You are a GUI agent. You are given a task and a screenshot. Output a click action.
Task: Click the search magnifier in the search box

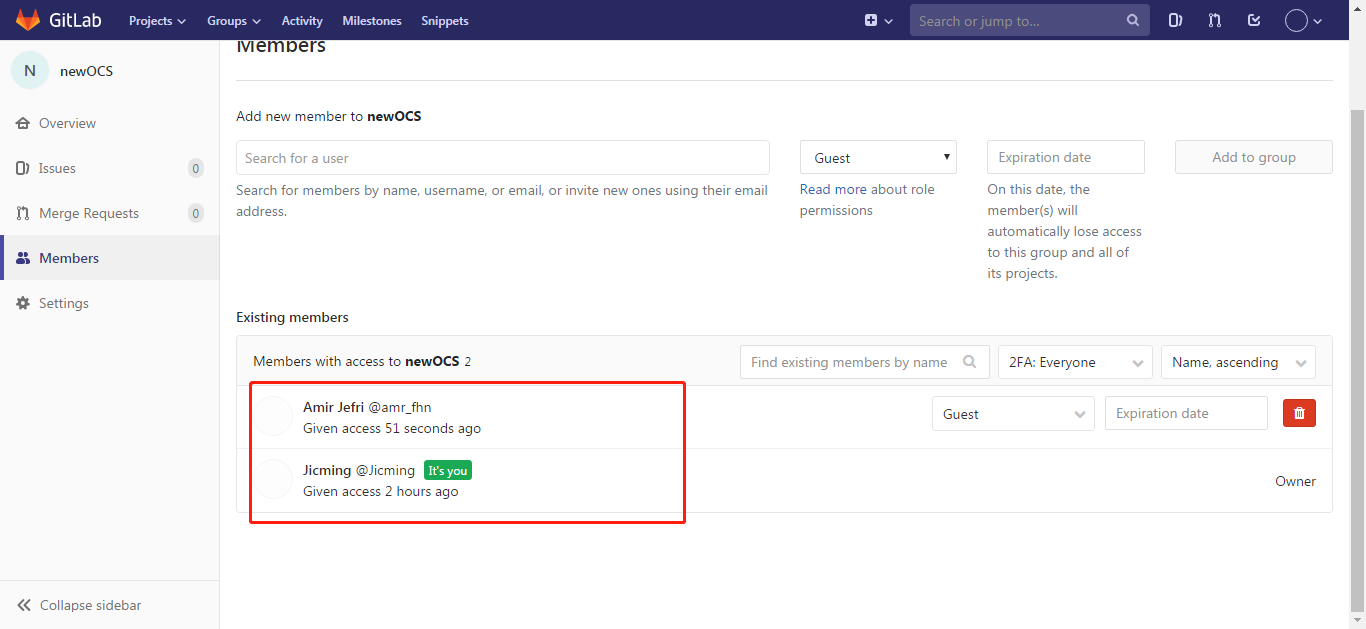[x=1132, y=20]
